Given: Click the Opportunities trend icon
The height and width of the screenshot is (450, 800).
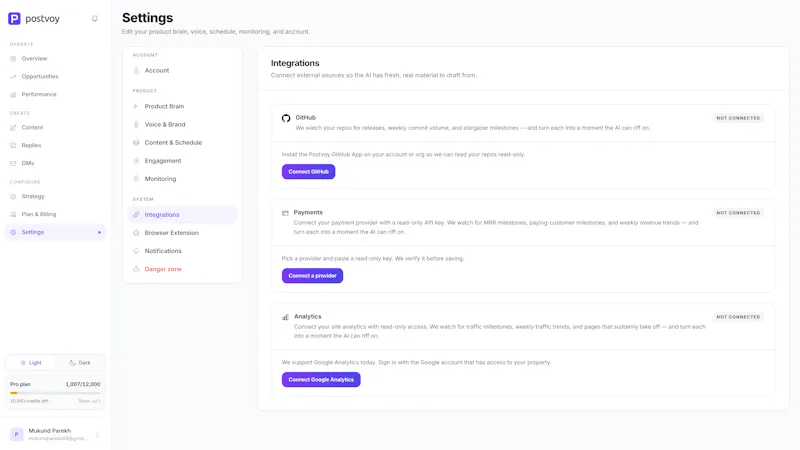Looking at the screenshot, I should tap(13, 77).
